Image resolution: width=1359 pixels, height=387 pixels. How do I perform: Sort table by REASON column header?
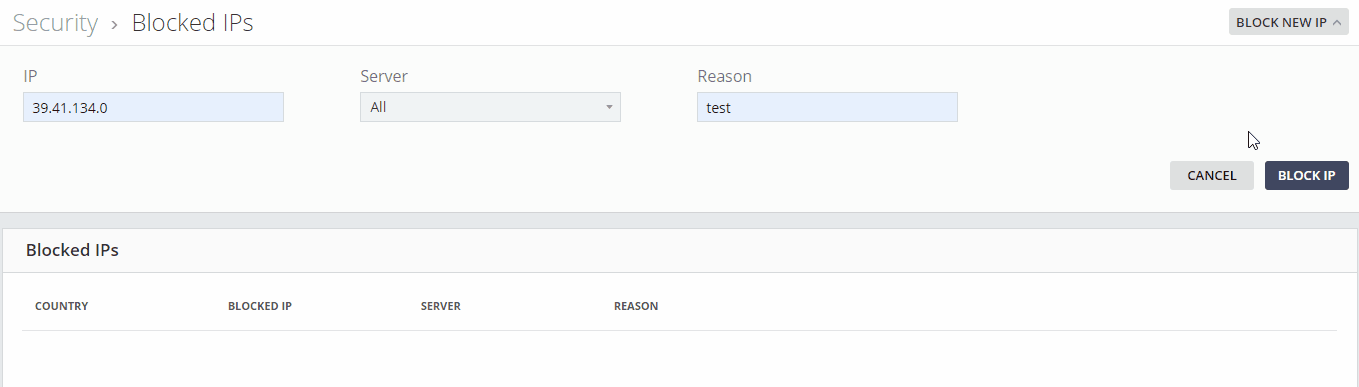[x=636, y=306]
